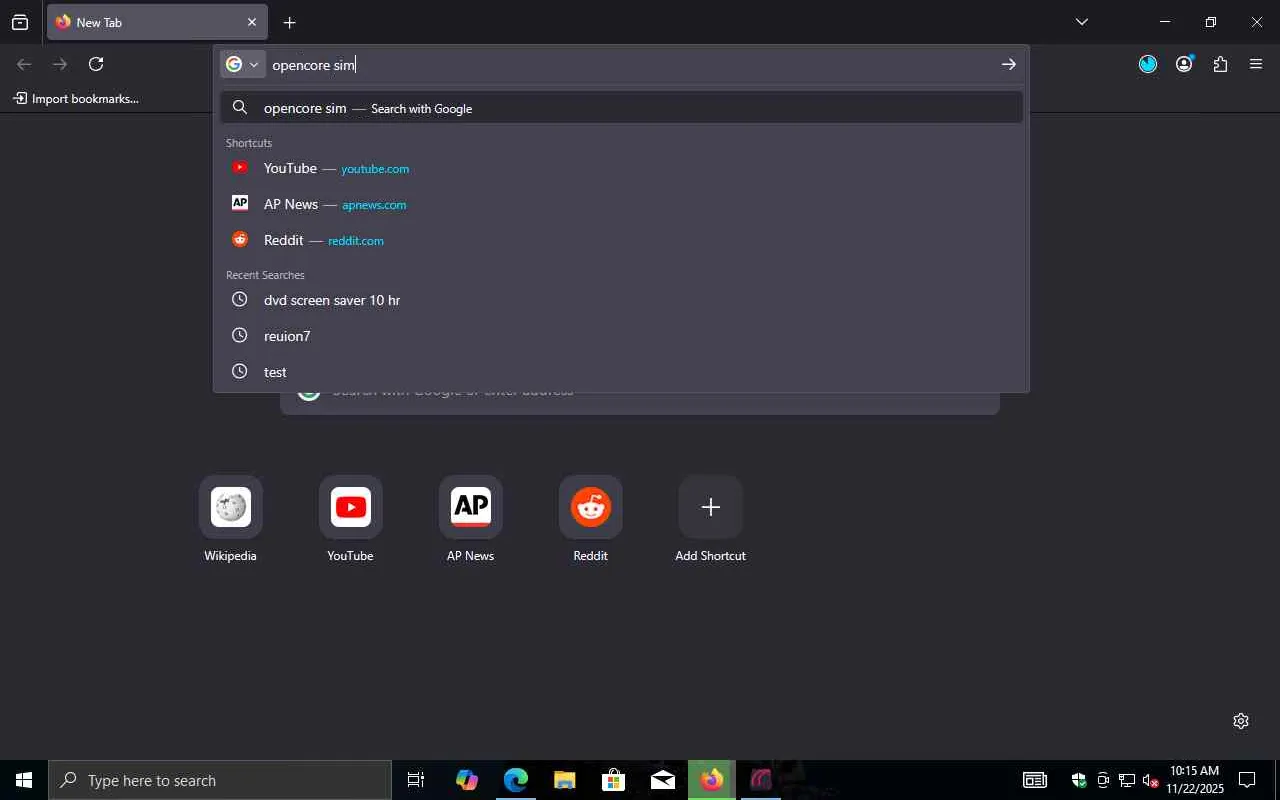This screenshot has width=1280, height=800.
Task: Open the Action Center notifications icon
Action: tap(1247, 780)
